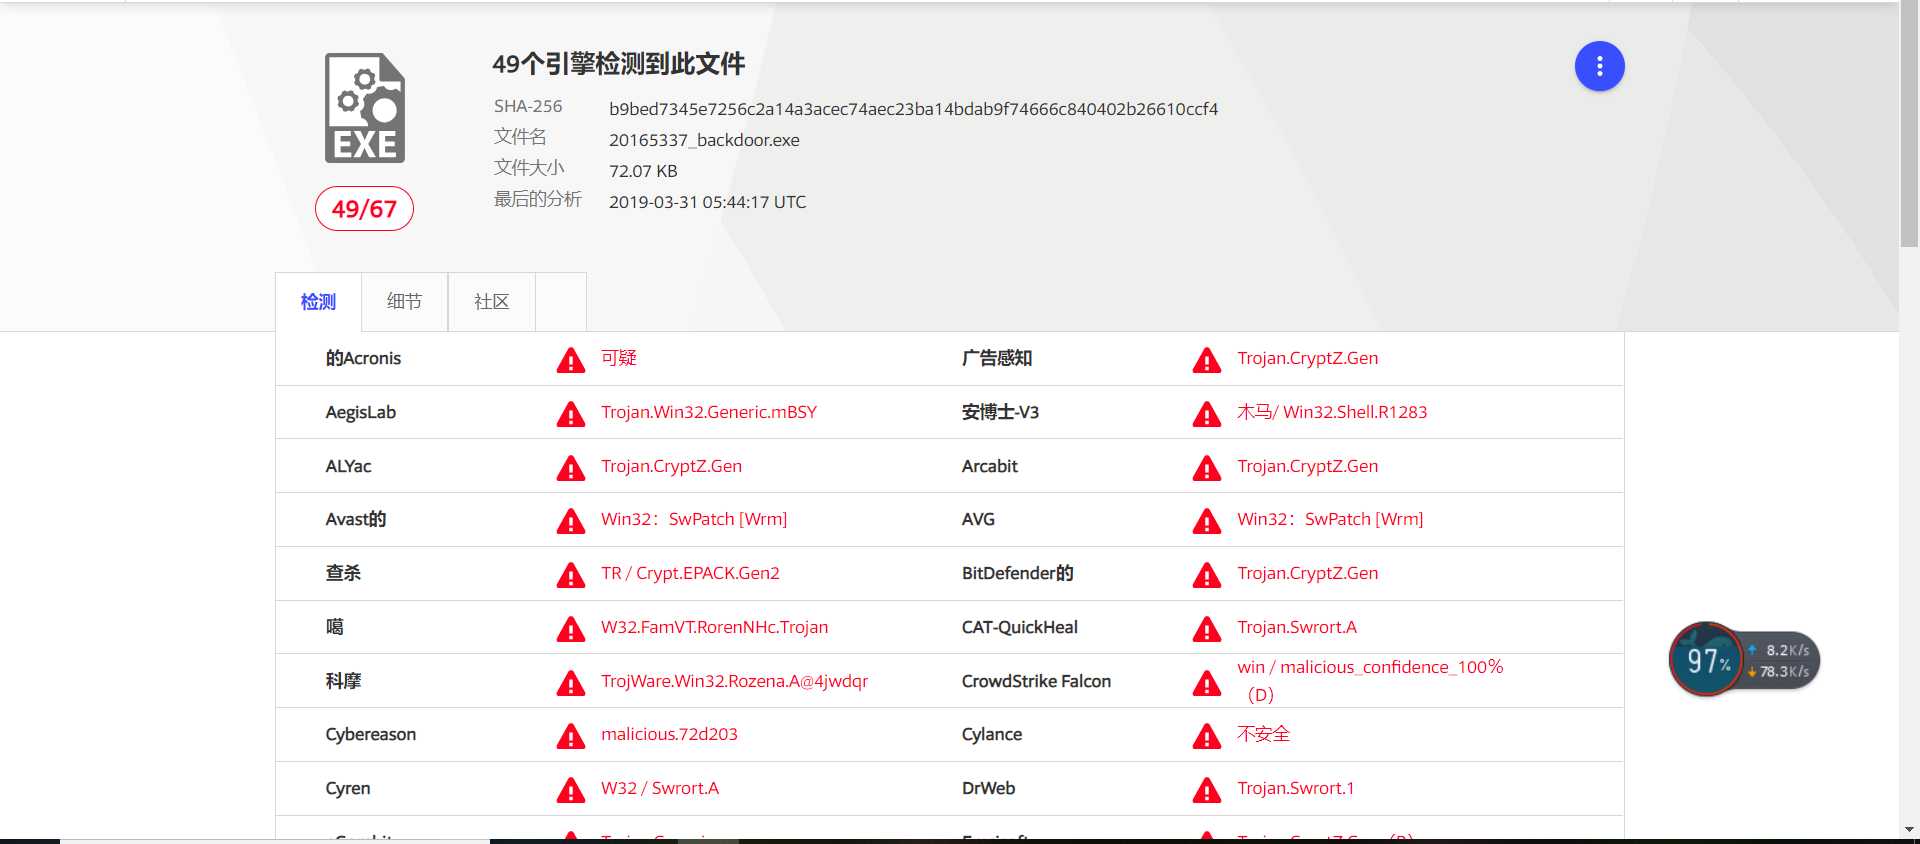Click the warning icon in the Cyren row
Screen dimensions: 1920x844
(570, 790)
